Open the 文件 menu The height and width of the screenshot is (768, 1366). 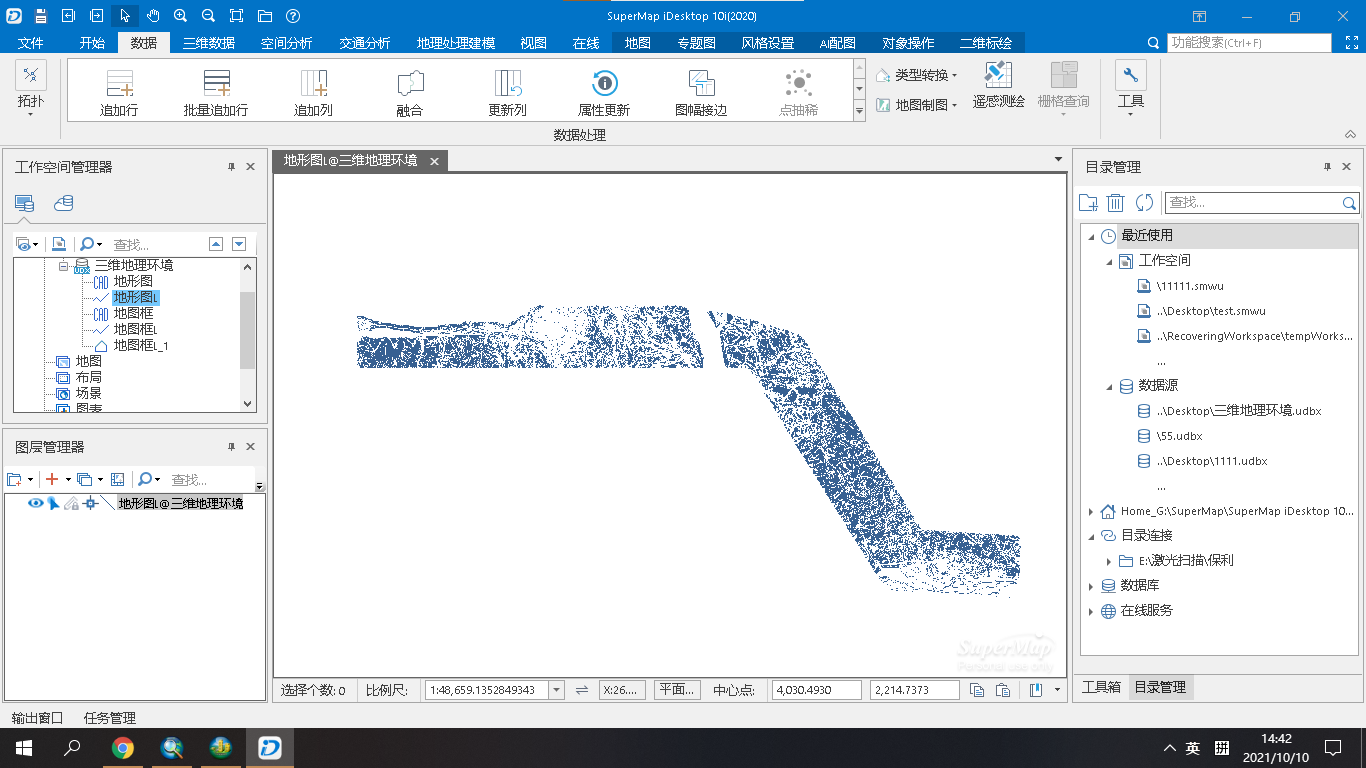point(31,43)
